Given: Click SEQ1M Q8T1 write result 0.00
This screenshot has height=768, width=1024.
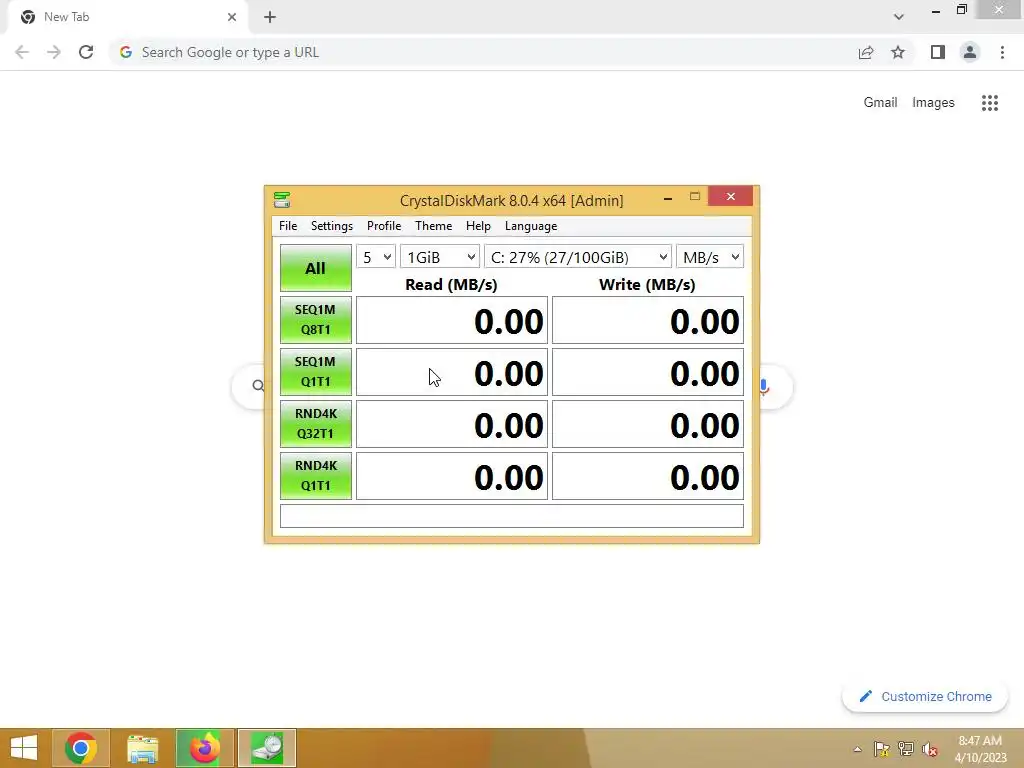Looking at the screenshot, I should coord(648,320).
